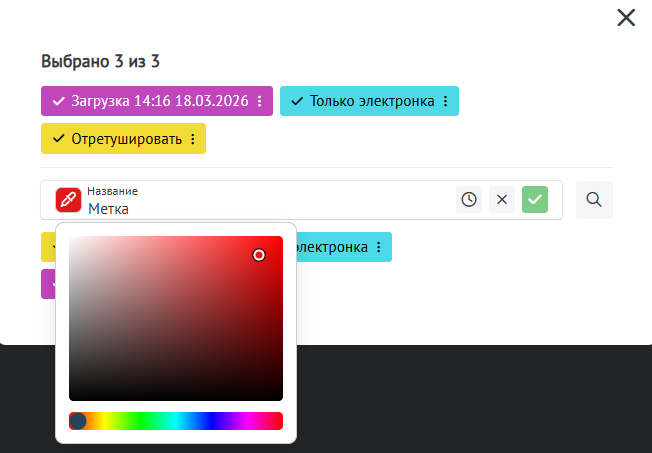
Task: Click the hue slider handle
Action: [78, 421]
